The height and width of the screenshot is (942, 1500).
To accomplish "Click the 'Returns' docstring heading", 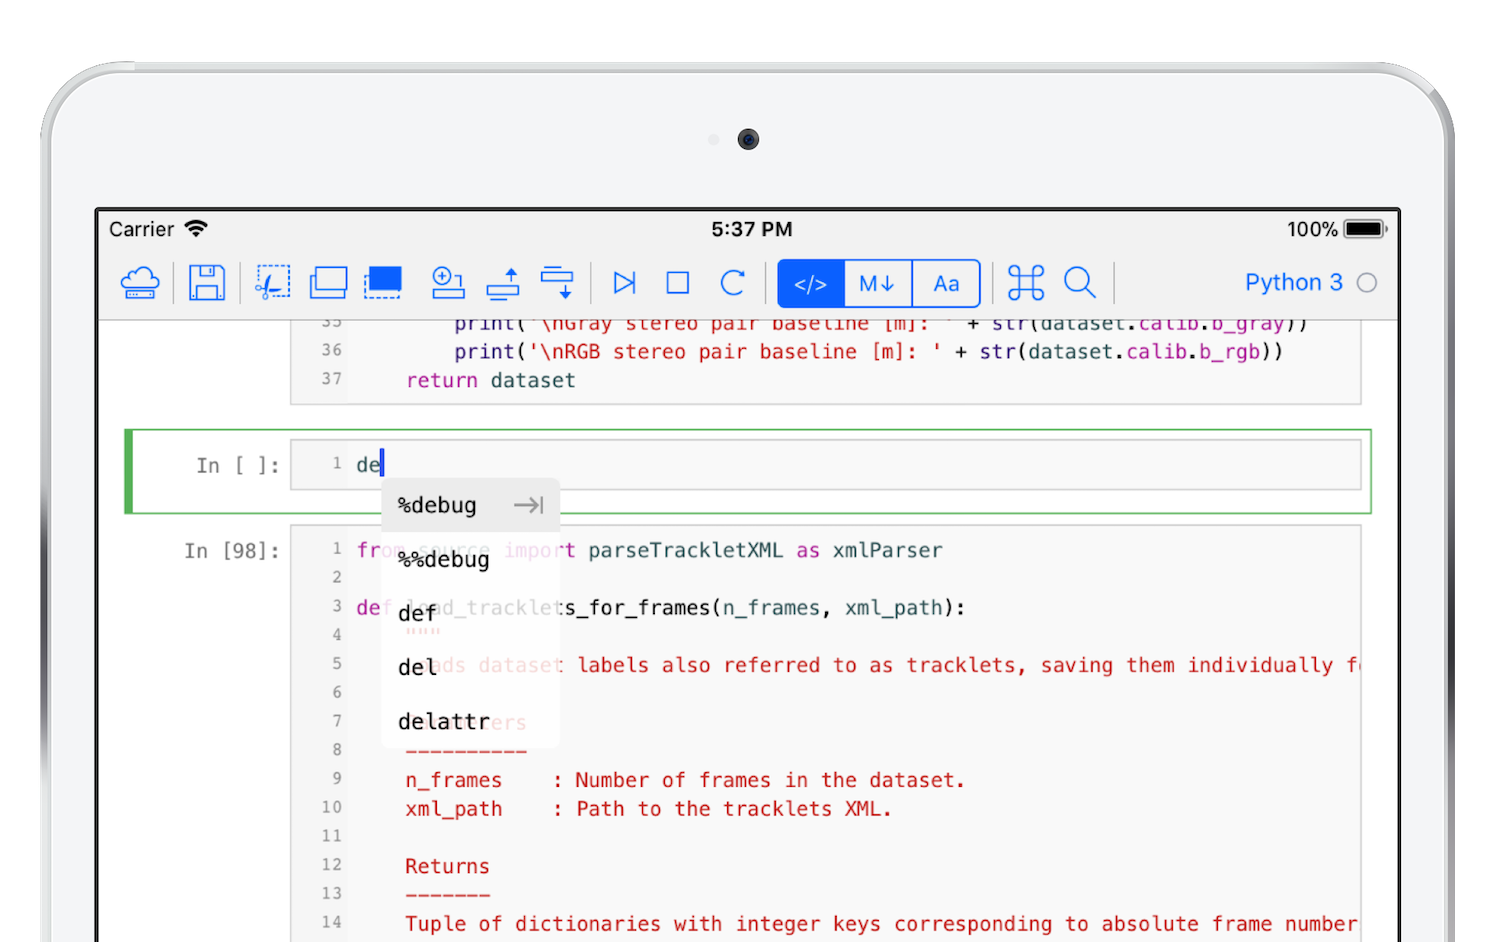I will (x=447, y=866).
